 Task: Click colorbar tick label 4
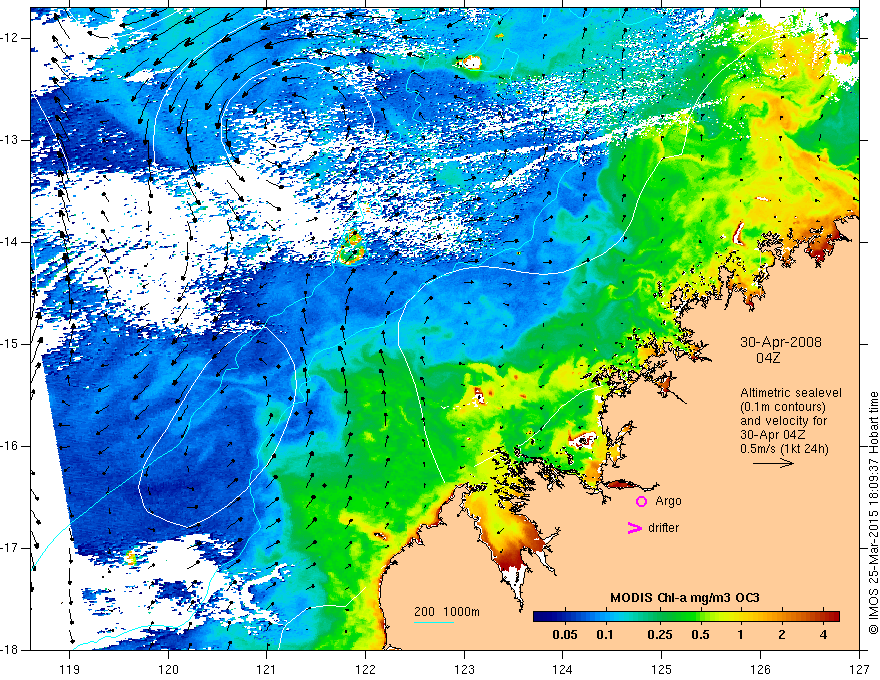click(823, 635)
